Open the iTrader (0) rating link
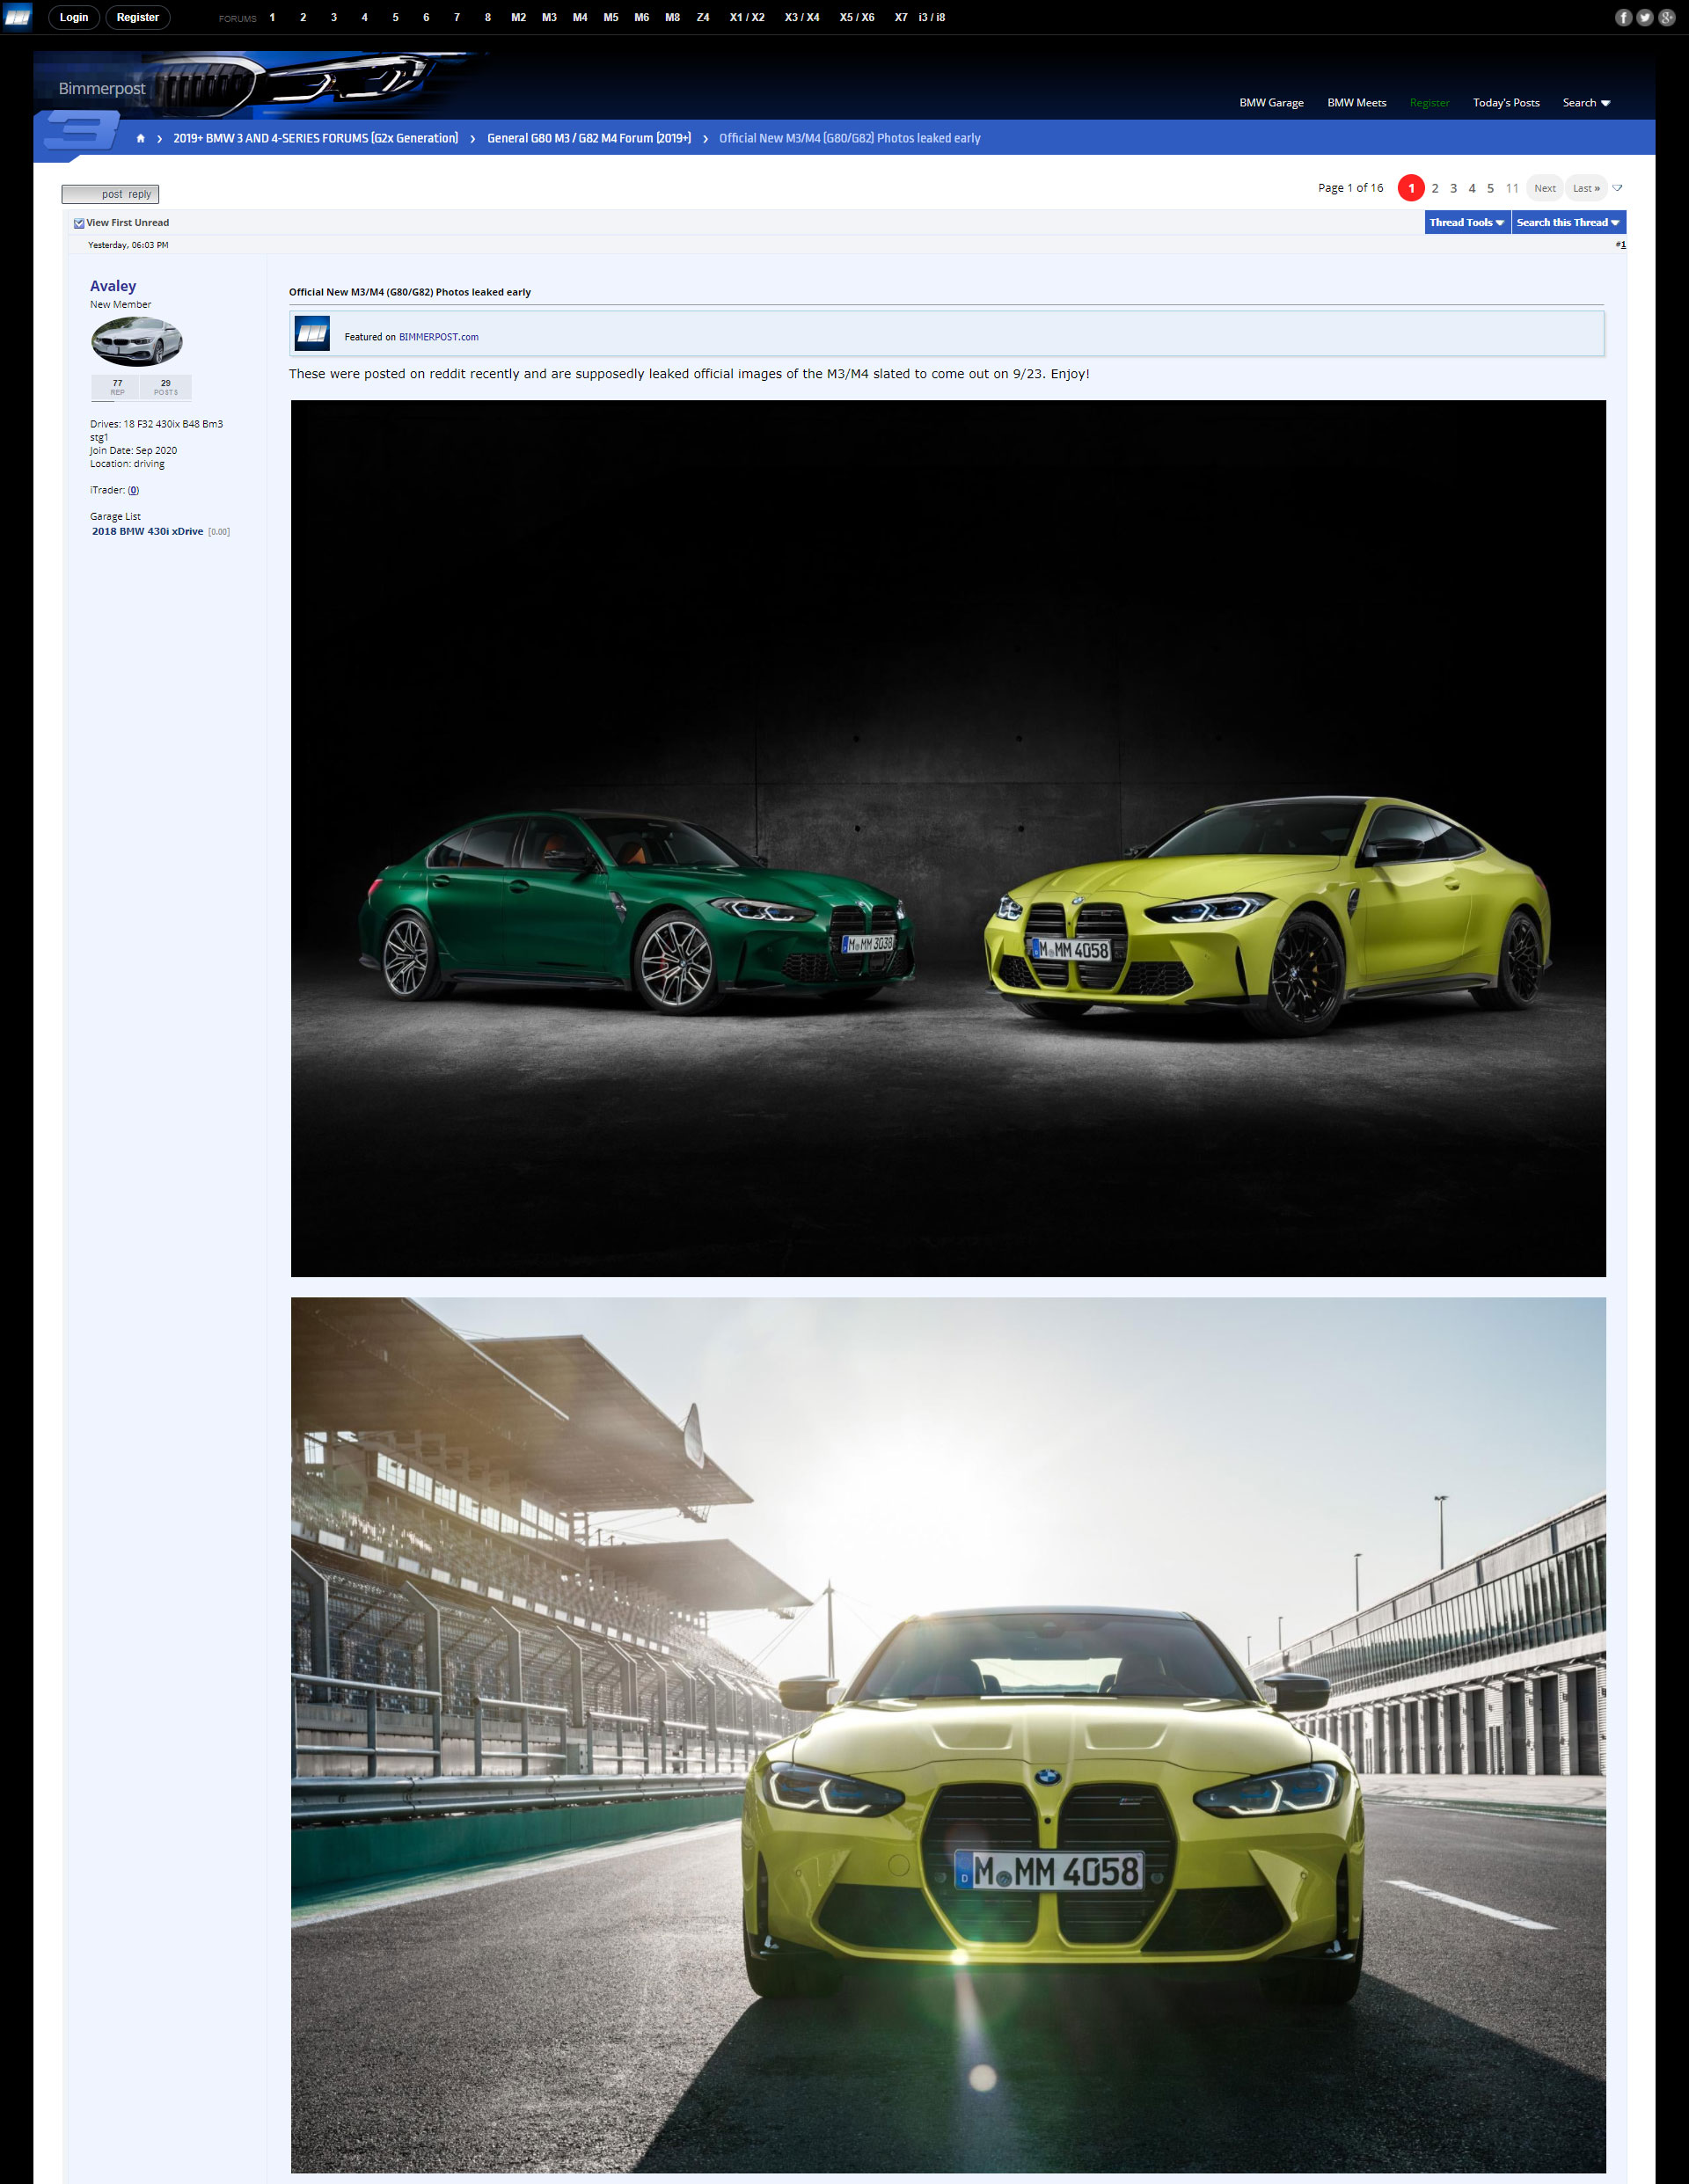 point(133,490)
